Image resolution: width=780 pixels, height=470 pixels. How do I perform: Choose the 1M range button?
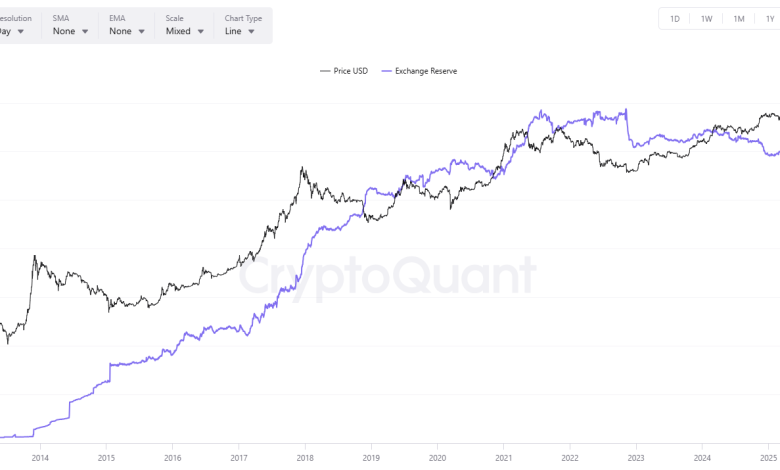click(738, 19)
